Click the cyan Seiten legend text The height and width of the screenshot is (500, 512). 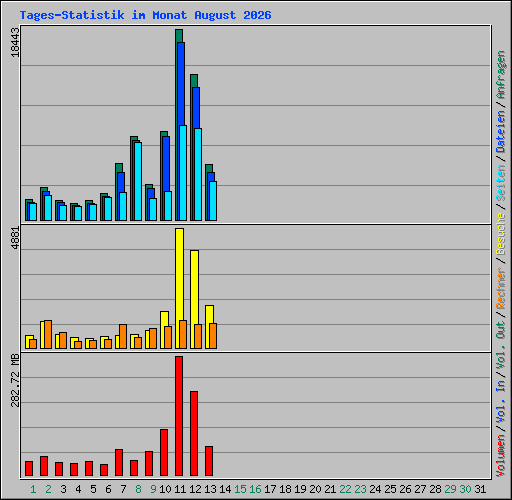pos(500,183)
